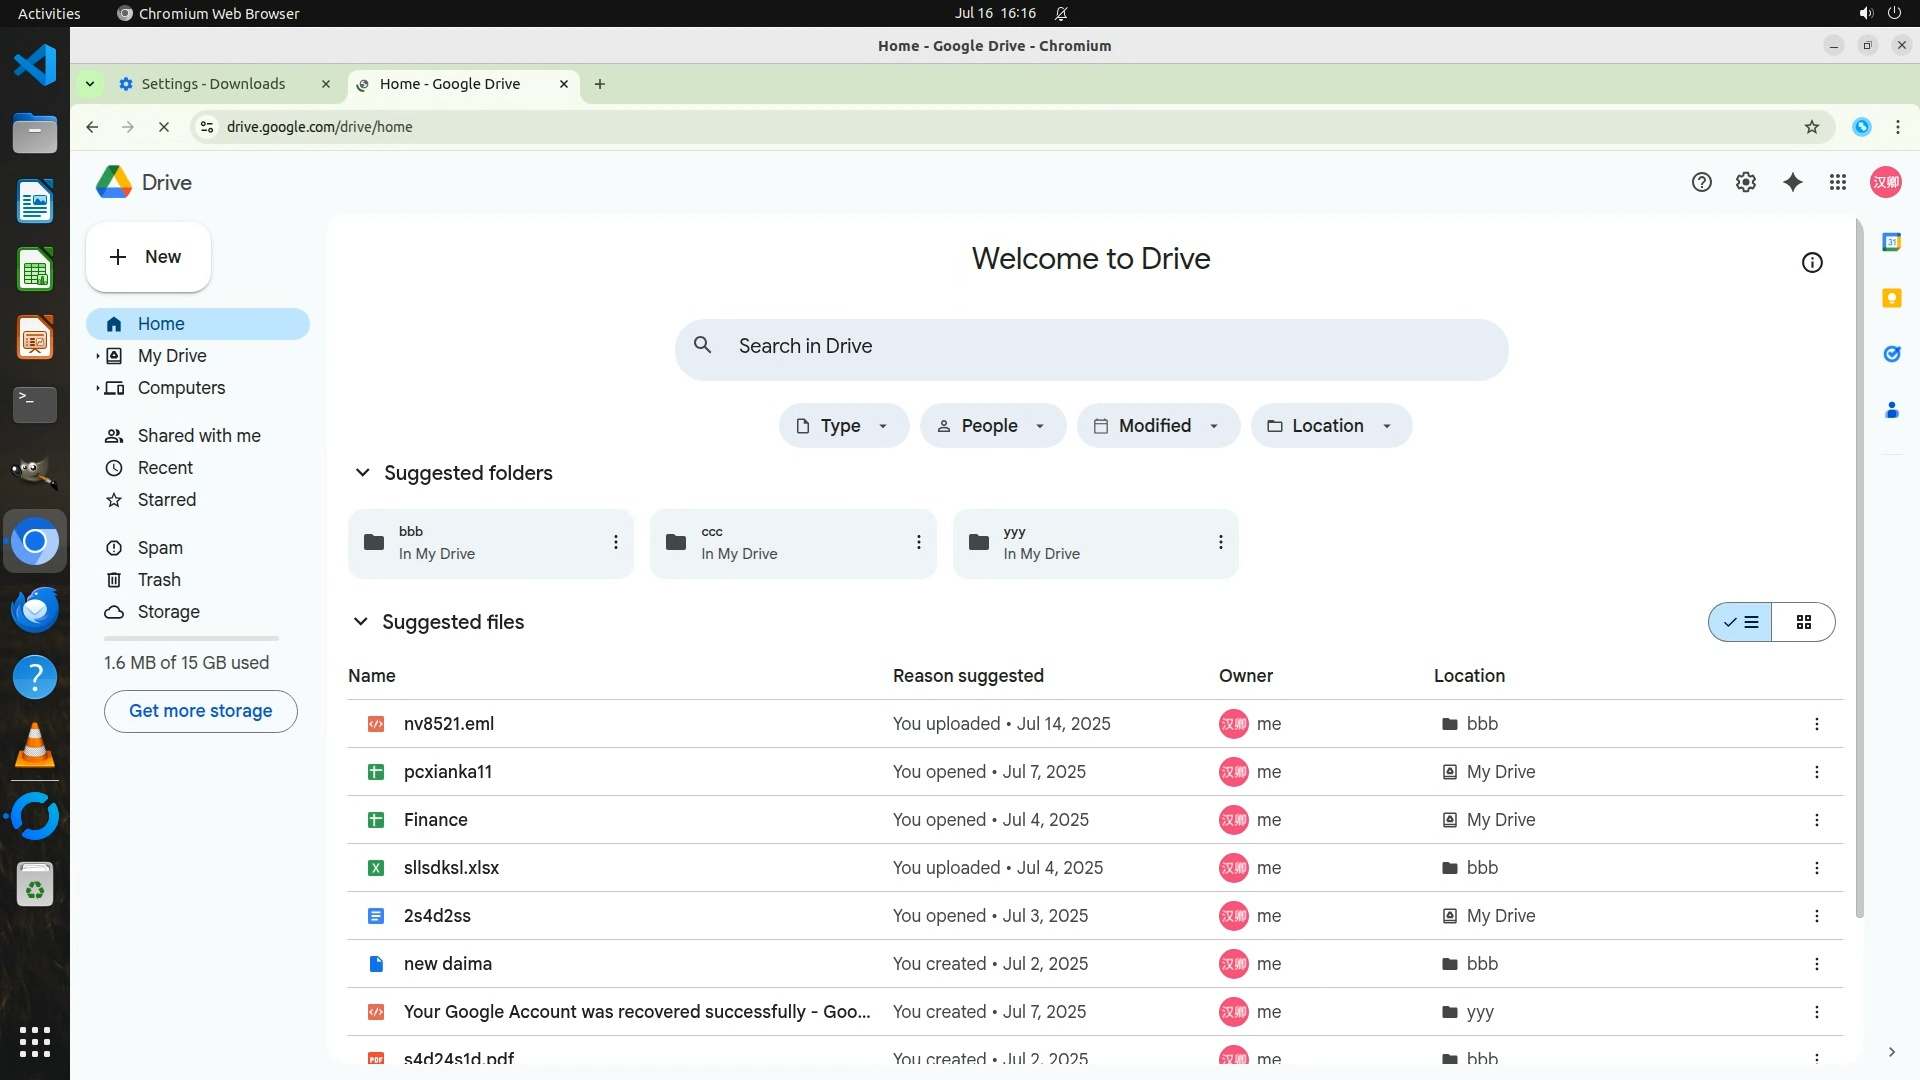Open Help and support icon
1920x1080 pixels.
point(1701,182)
